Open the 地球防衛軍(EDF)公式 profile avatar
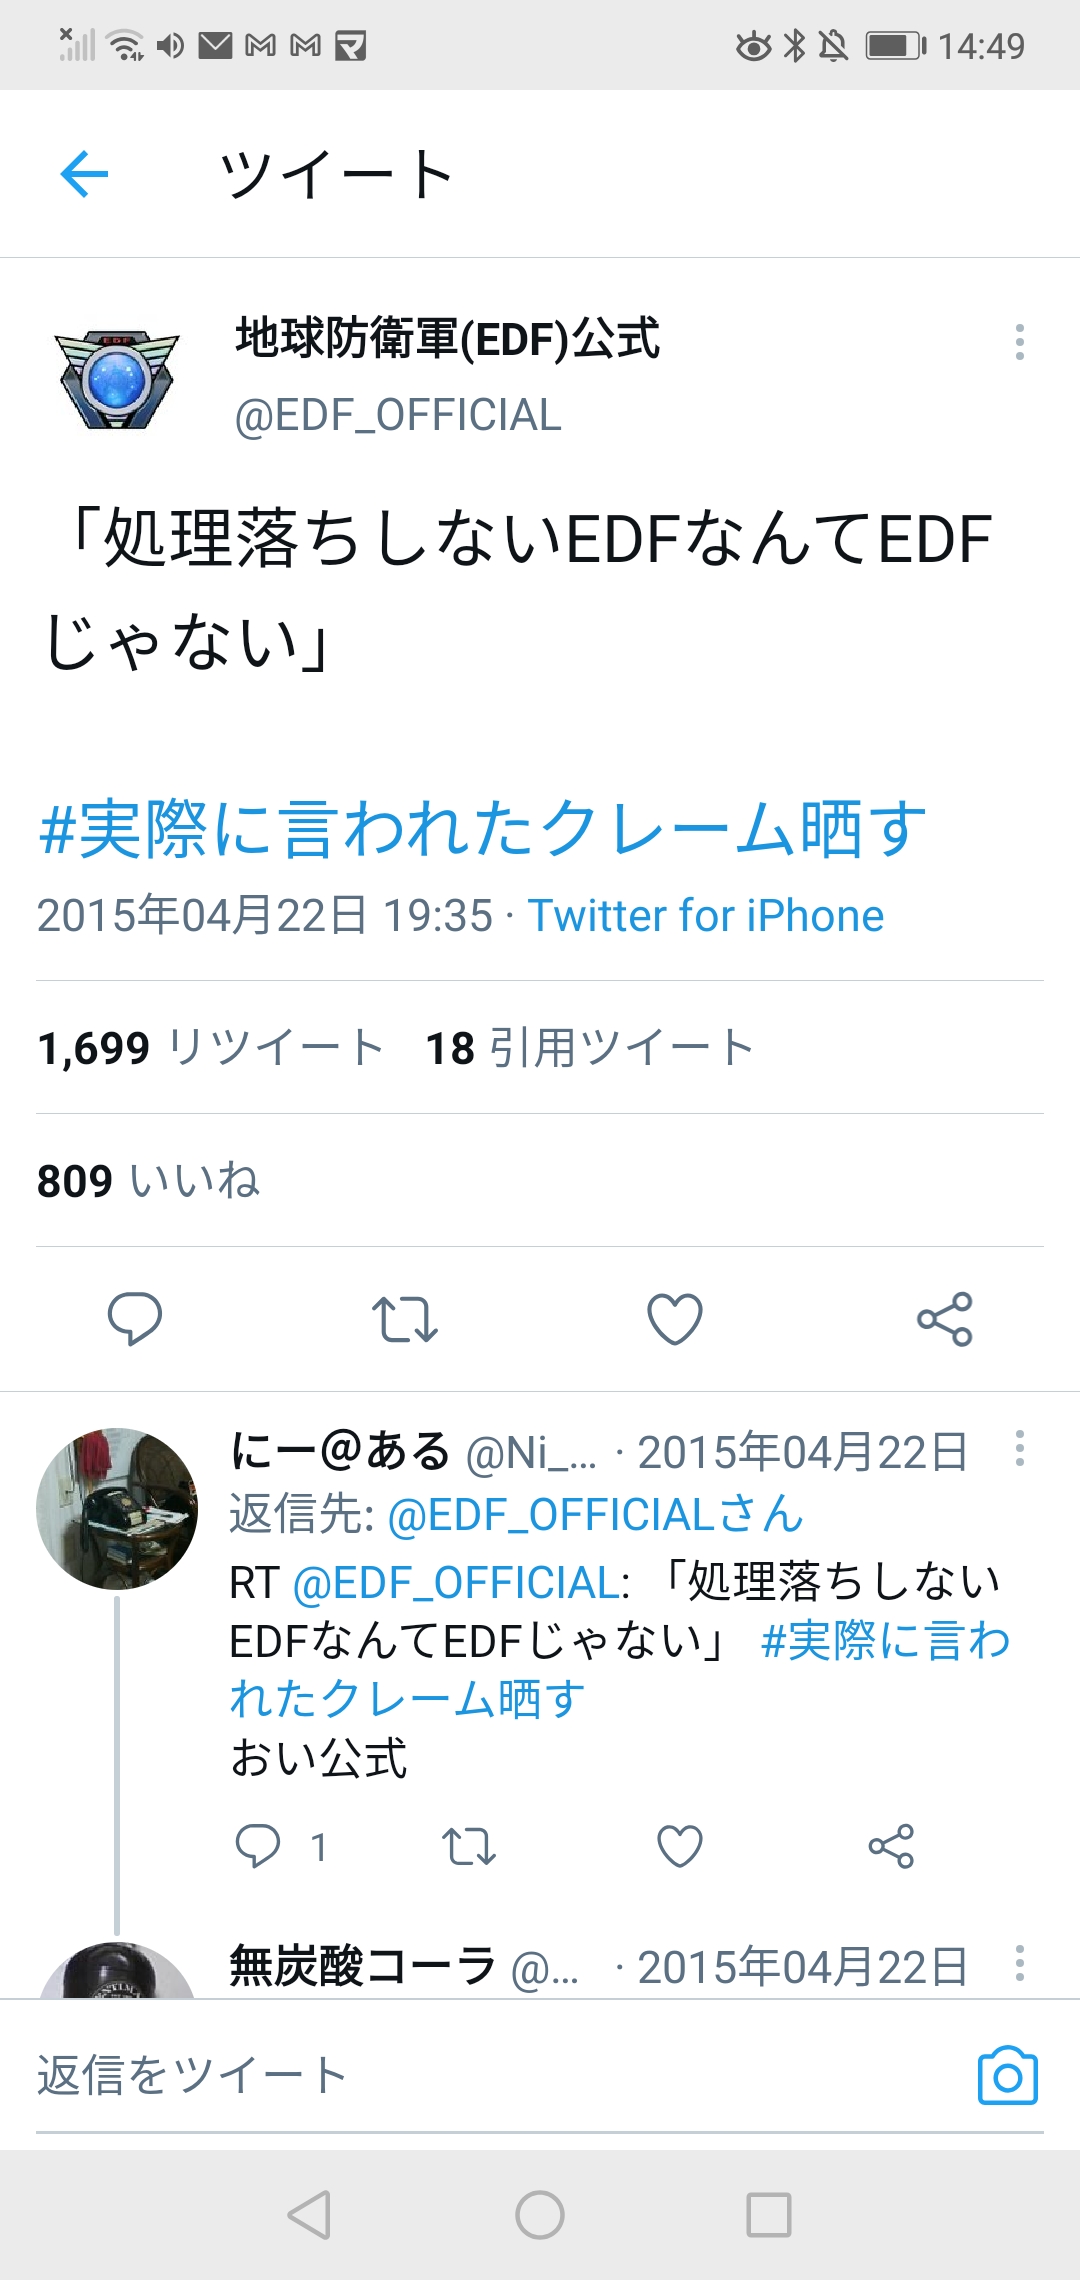Screen dimensions: 1080x2280 [x=117, y=380]
